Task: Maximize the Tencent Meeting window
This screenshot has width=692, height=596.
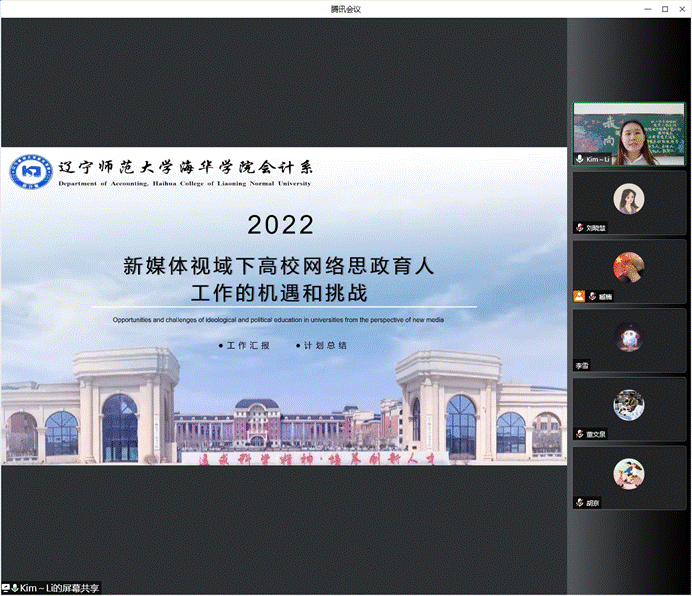Action: [x=665, y=8]
